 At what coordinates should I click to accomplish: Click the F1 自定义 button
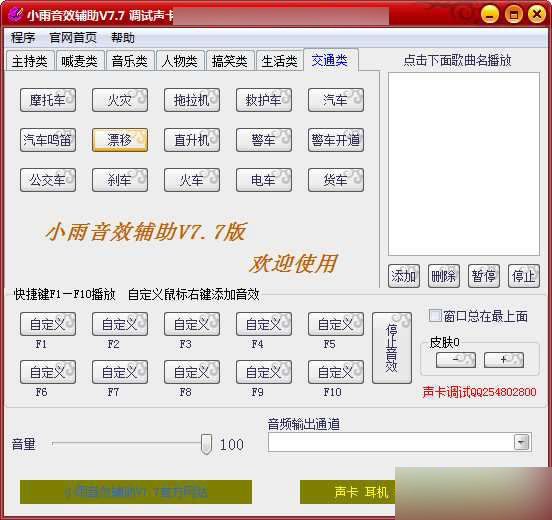48,324
